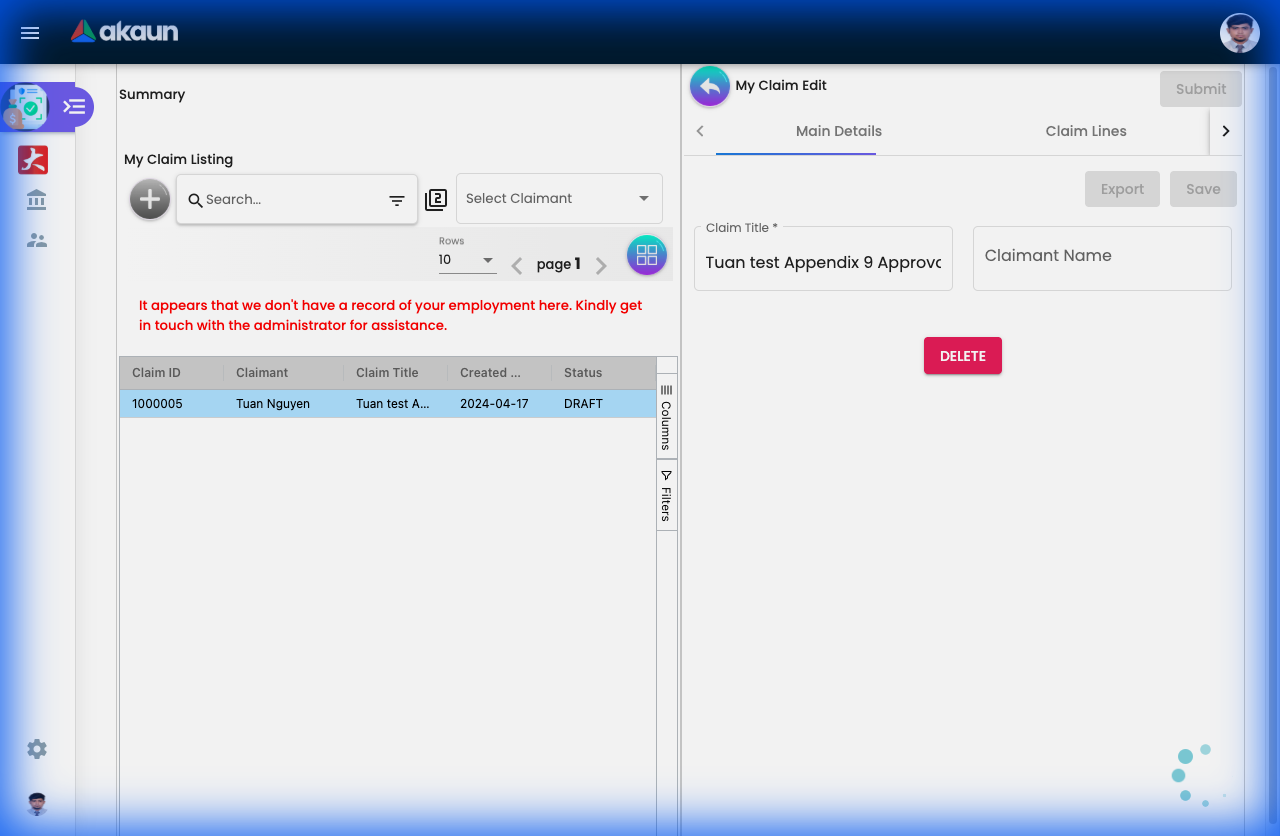Click the red app icon in the sidebar
Screen dimensions: 1280x836
pos(32,160)
